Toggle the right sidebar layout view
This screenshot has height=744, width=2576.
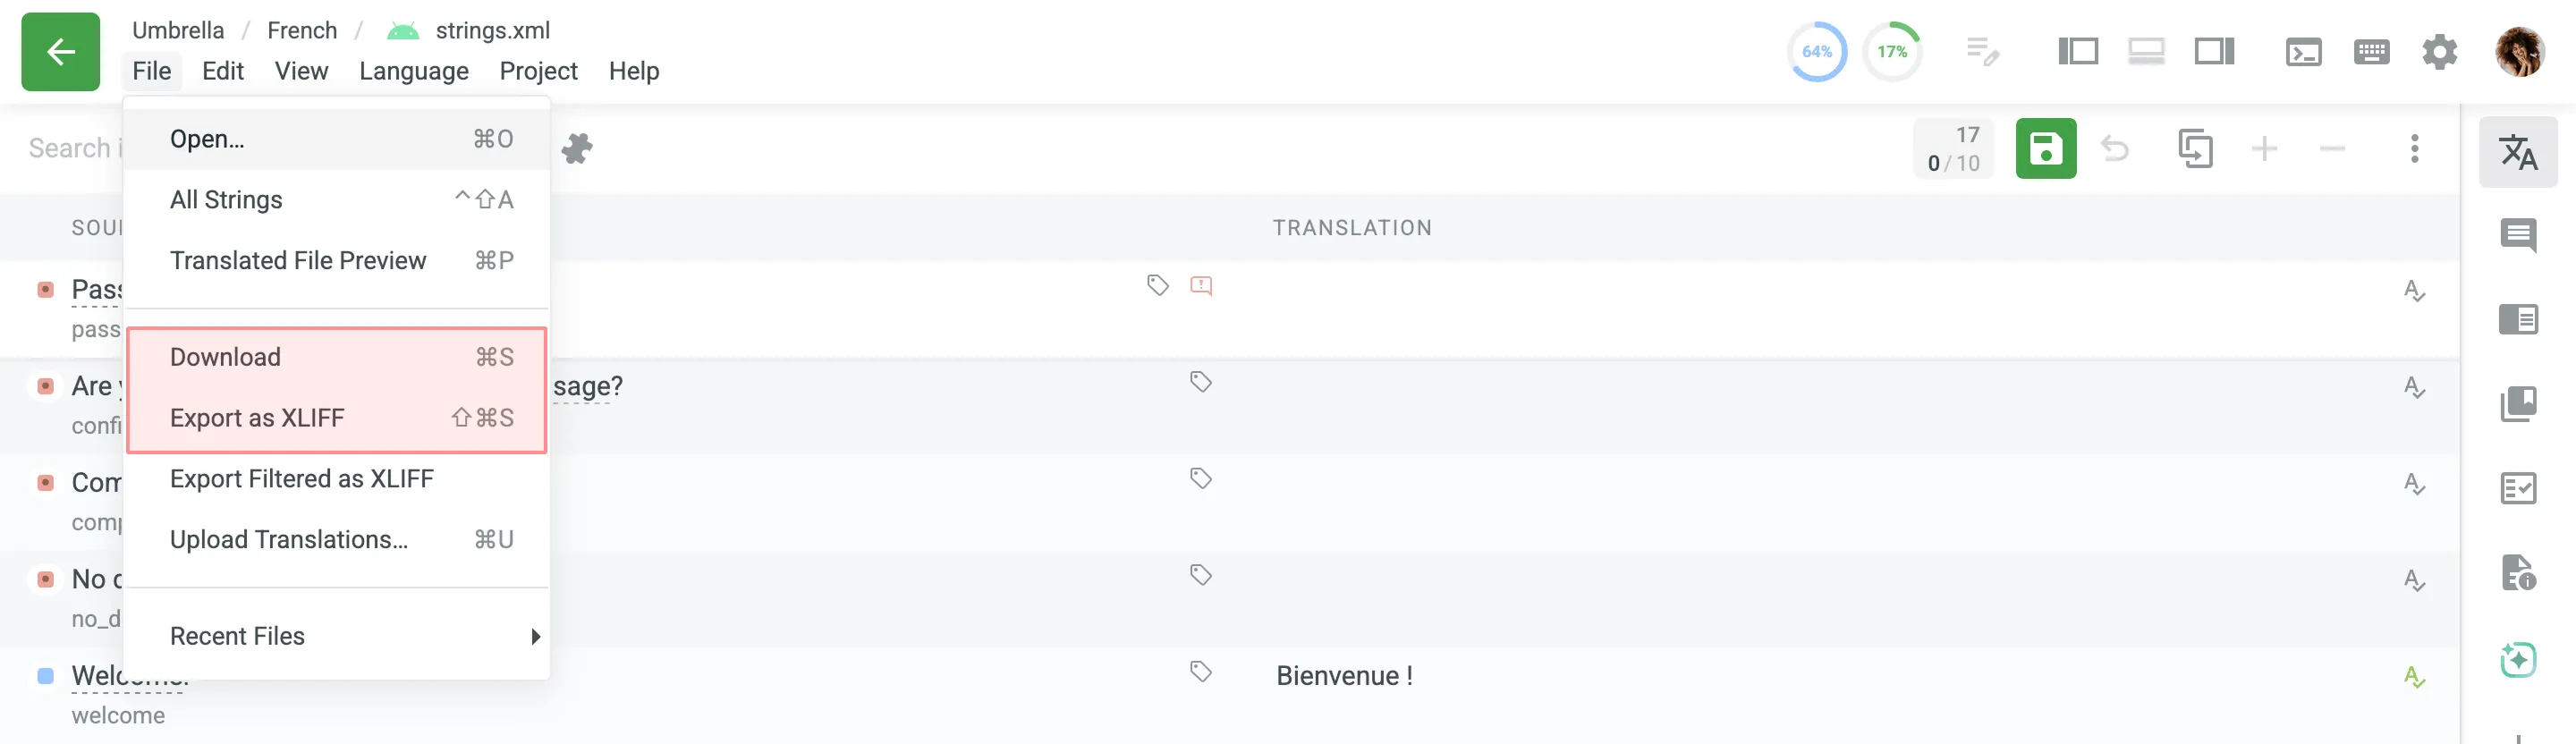(x=2214, y=52)
